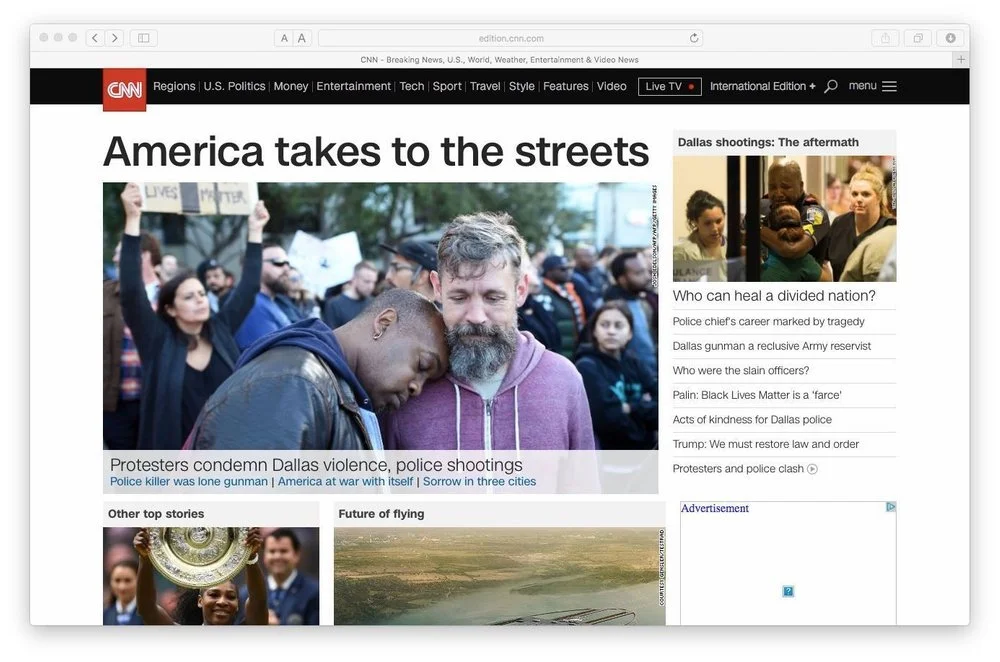
Task: Open Trump: We must restore law and order
Action: (766, 444)
